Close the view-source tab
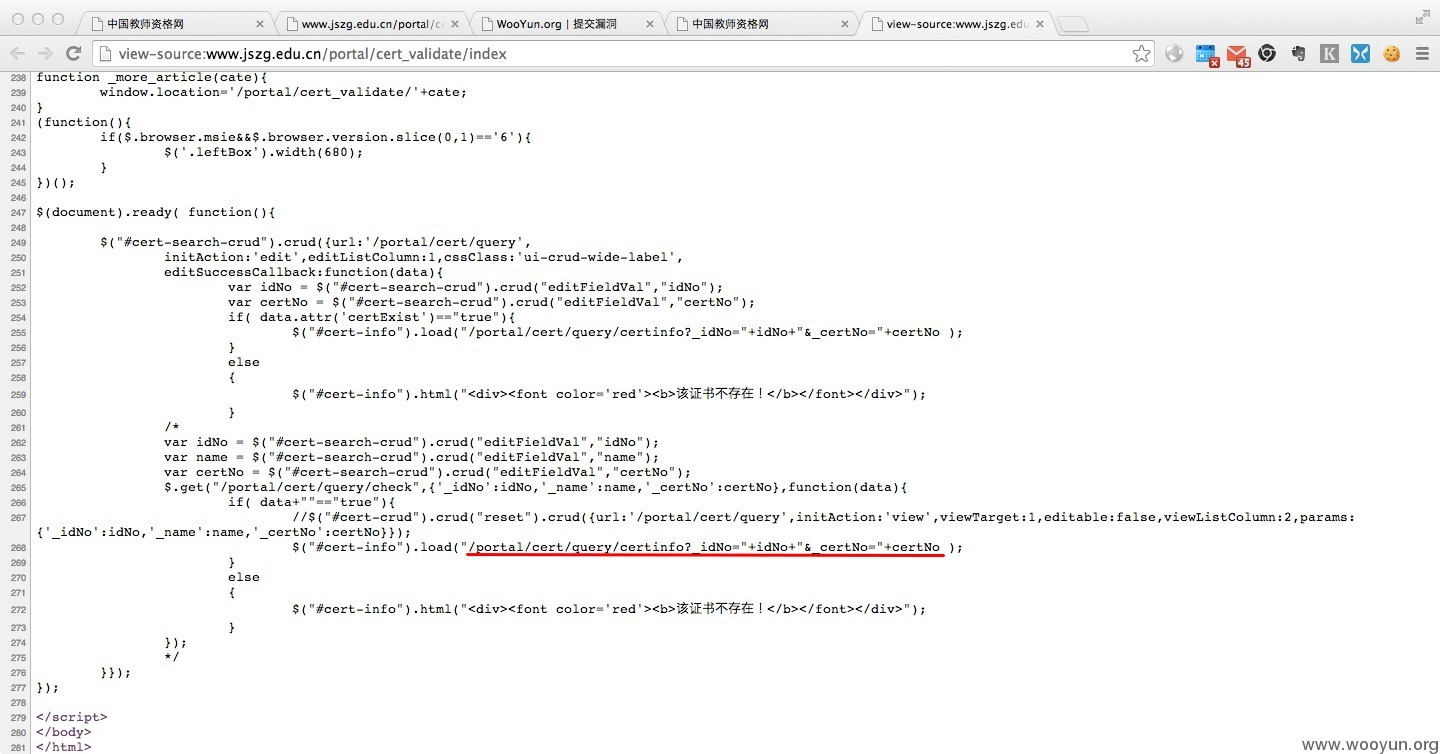Image resolution: width=1440 pixels, height=754 pixels. 1039,24
